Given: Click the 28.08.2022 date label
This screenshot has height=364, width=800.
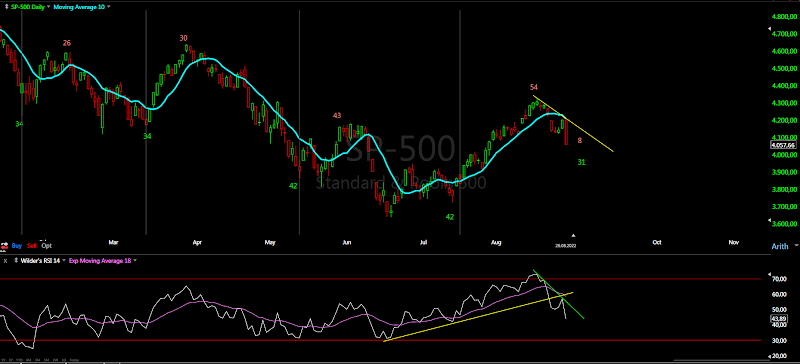Looking at the screenshot, I should point(566,246).
